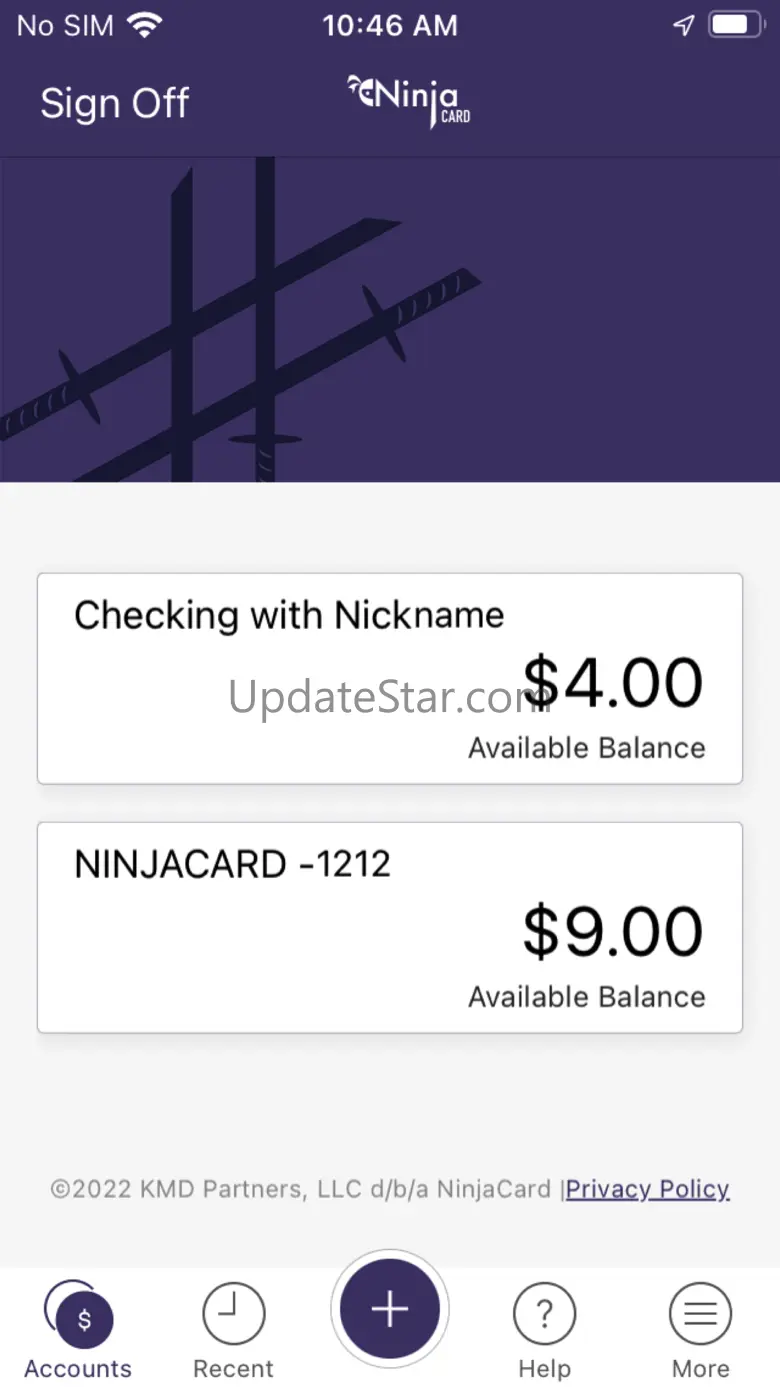780x1387 pixels.
Task: Tap the Wi-Fi status icon
Action: 146,26
